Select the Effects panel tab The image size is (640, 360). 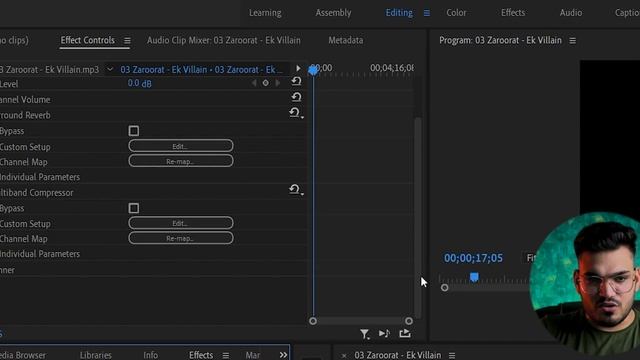[201, 355]
